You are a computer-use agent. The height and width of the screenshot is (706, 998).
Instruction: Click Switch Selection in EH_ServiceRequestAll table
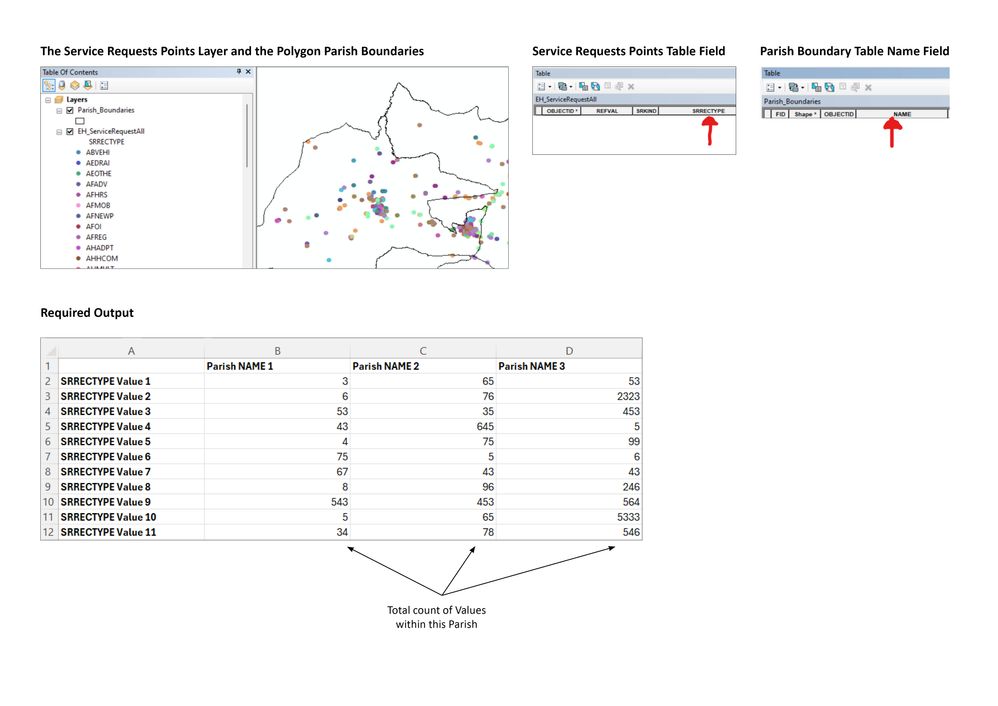pyautogui.click(x=595, y=87)
